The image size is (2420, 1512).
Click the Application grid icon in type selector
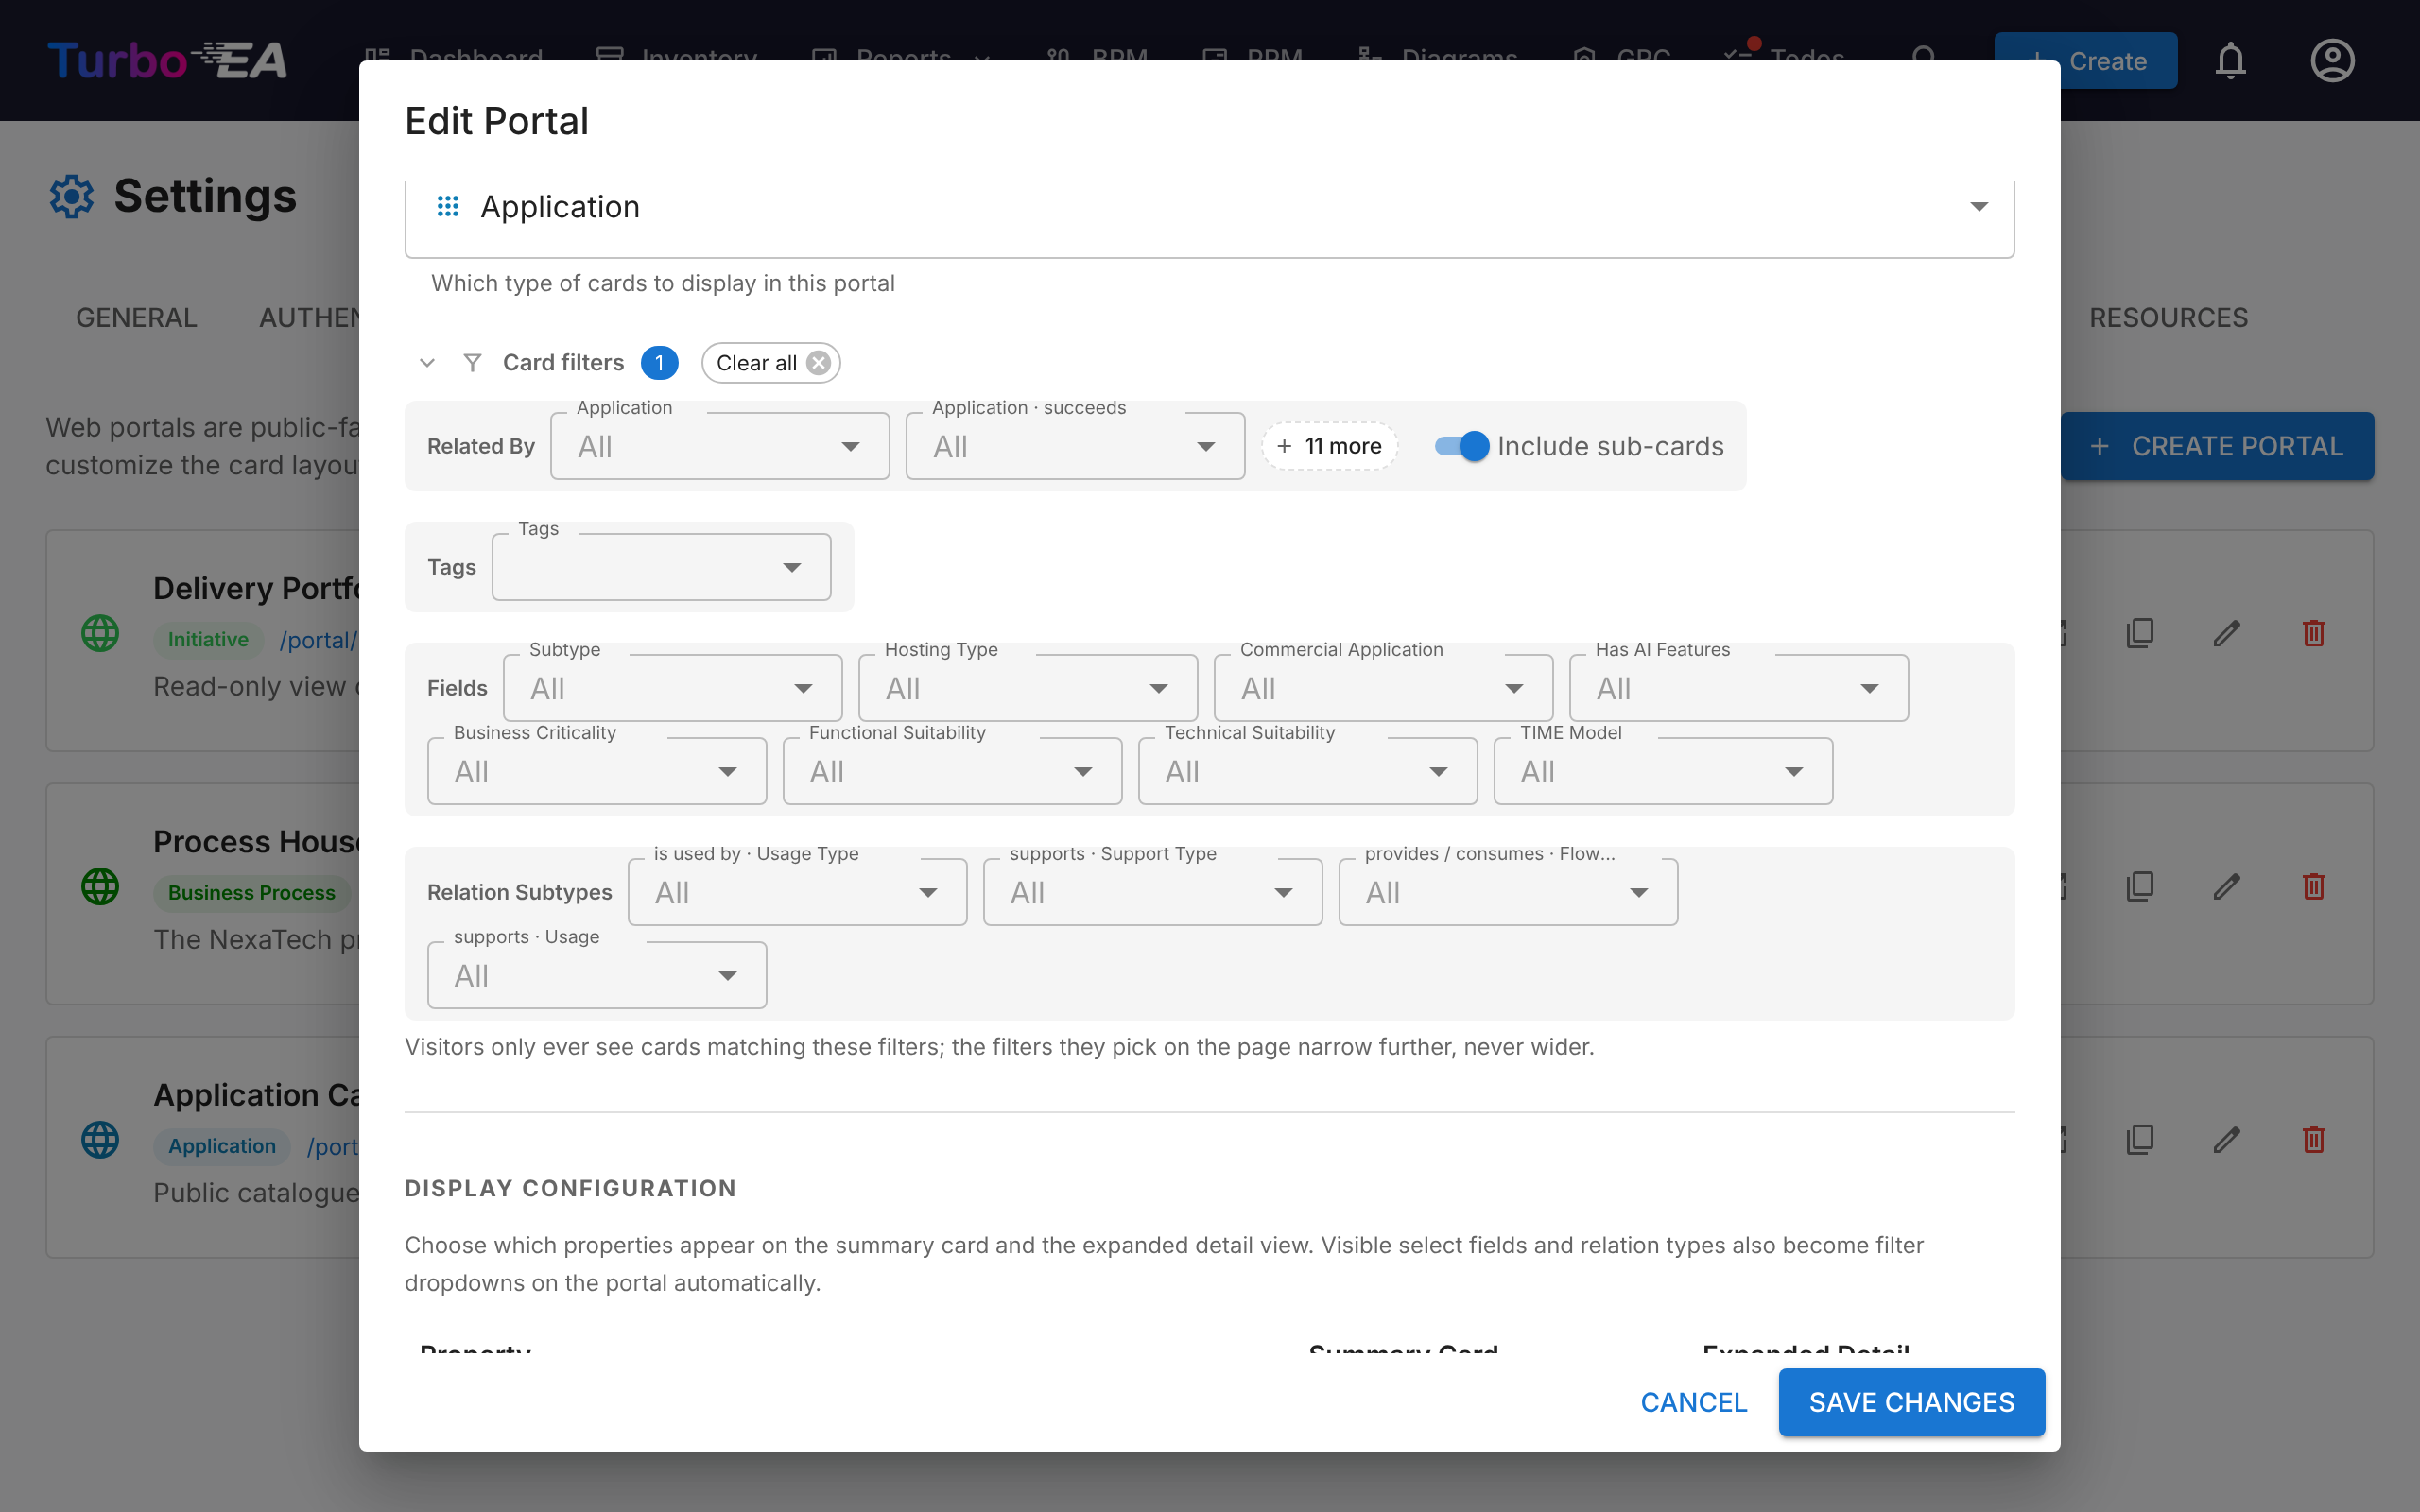(x=448, y=206)
